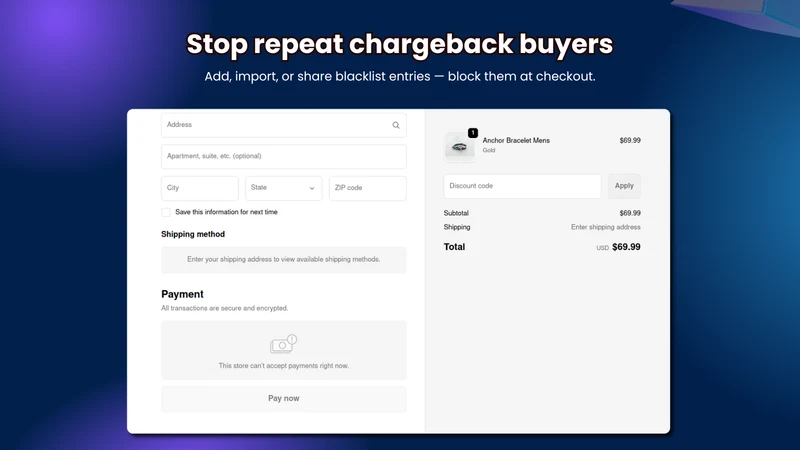Image resolution: width=800 pixels, height=450 pixels.
Task: Focus the Apartment, suite, etc. field
Action: pos(284,156)
